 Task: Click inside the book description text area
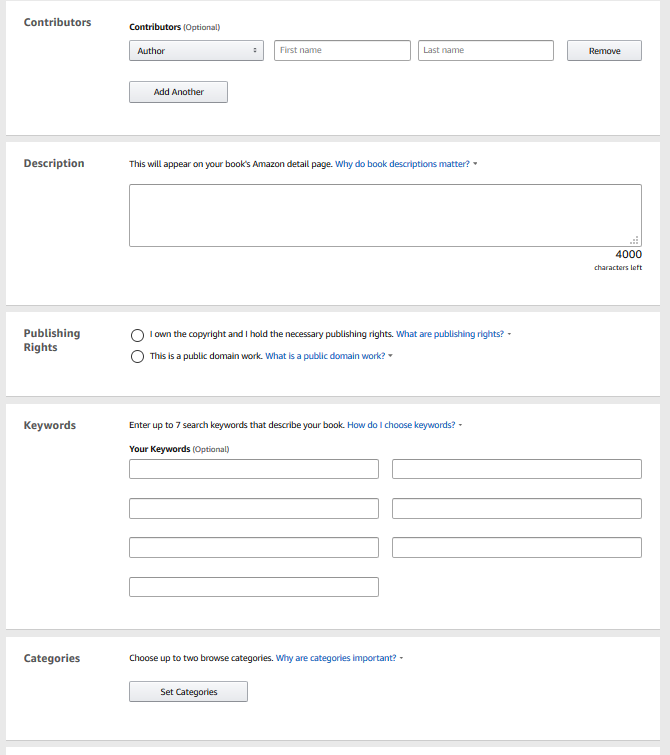coord(385,215)
